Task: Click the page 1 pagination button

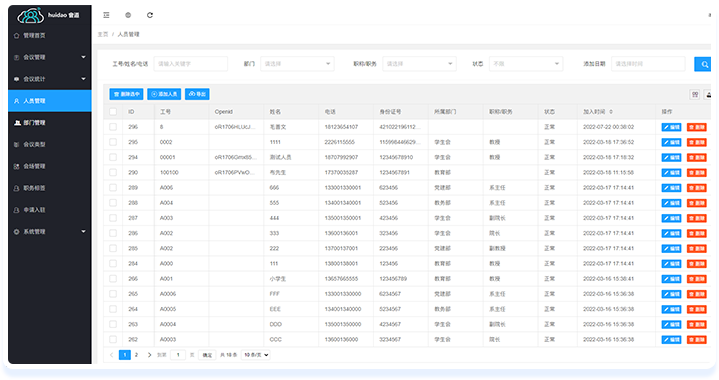Action: [x=125, y=355]
